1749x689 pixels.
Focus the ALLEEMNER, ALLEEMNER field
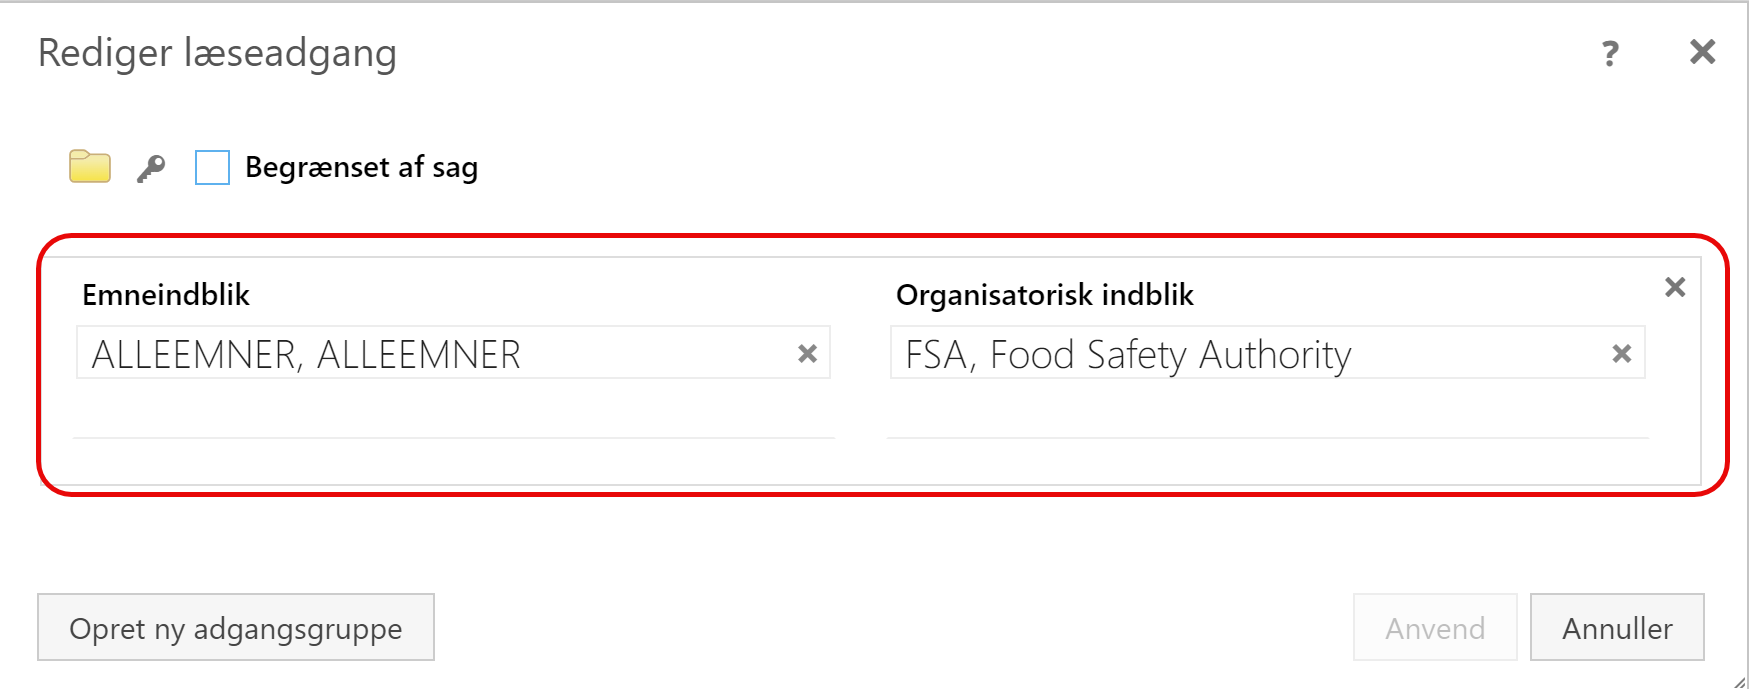pos(453,353)
